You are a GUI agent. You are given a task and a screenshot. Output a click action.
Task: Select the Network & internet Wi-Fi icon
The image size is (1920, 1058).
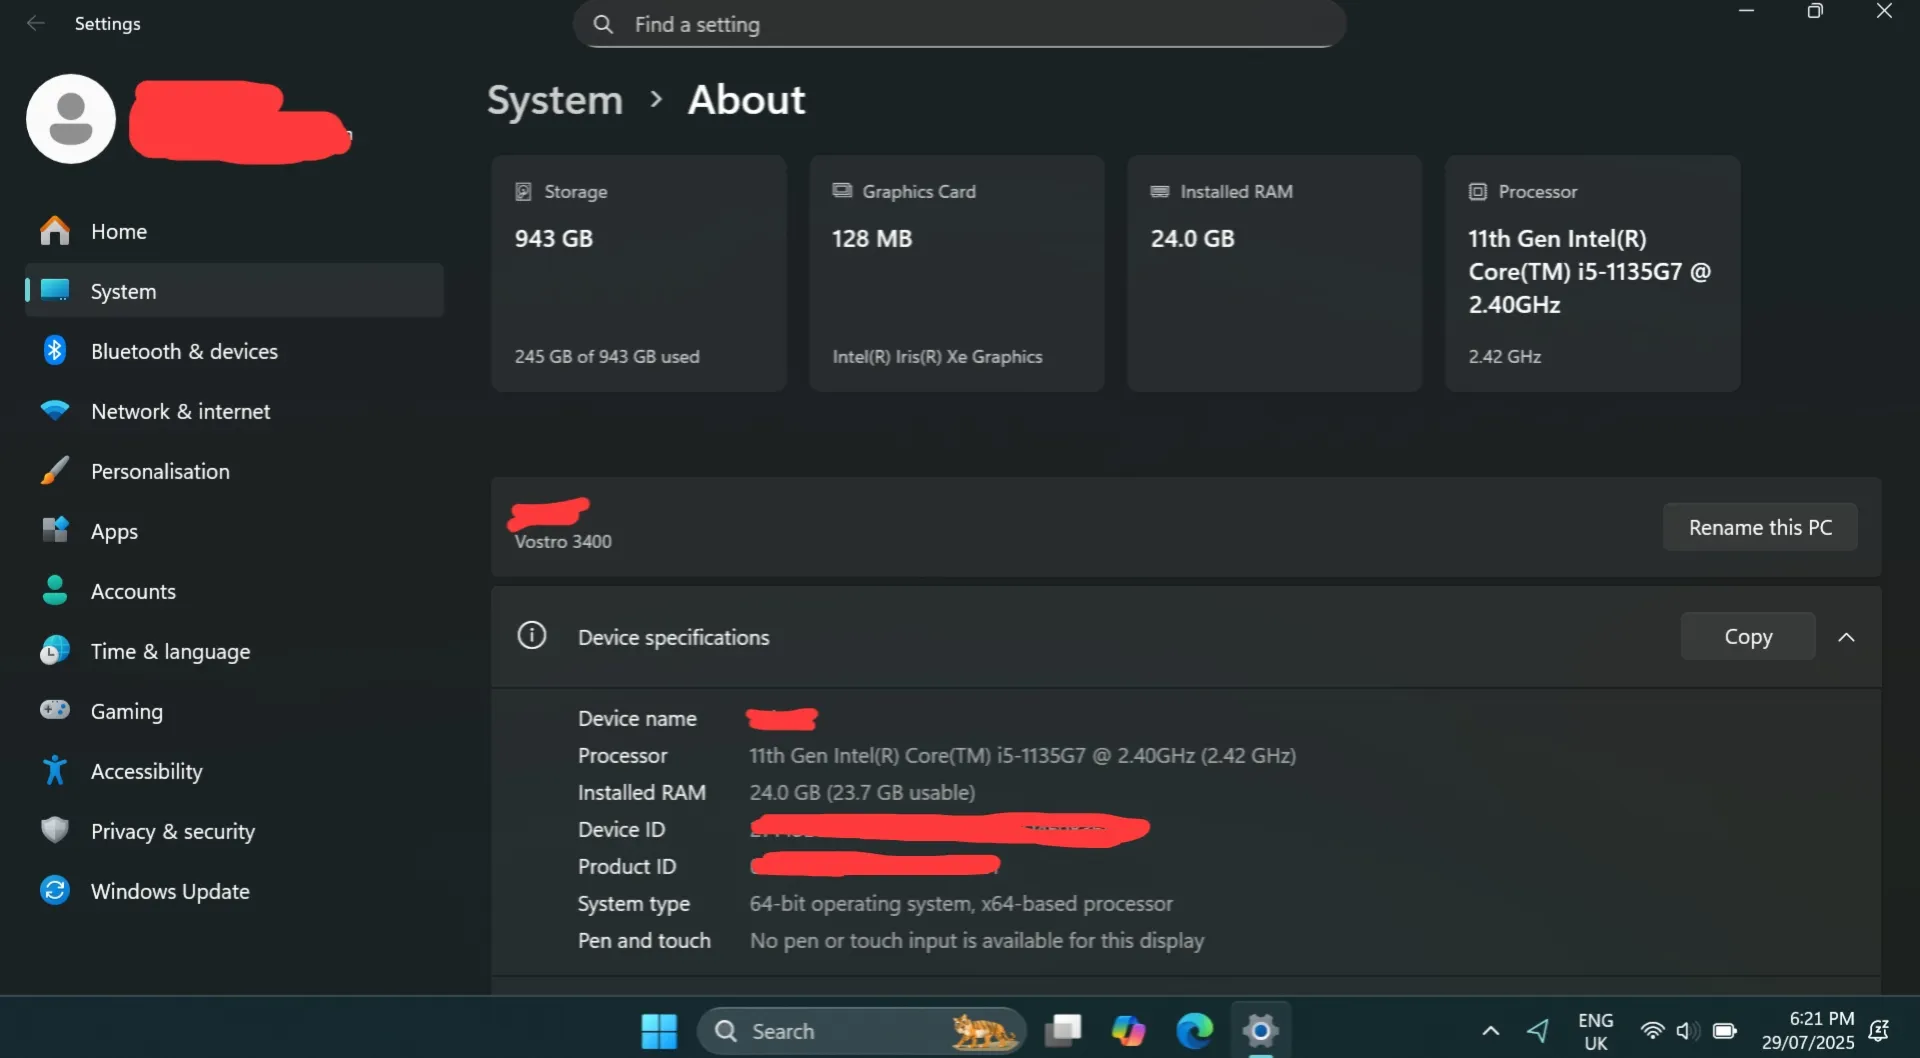pyautogui.click(x=55, y=411)
